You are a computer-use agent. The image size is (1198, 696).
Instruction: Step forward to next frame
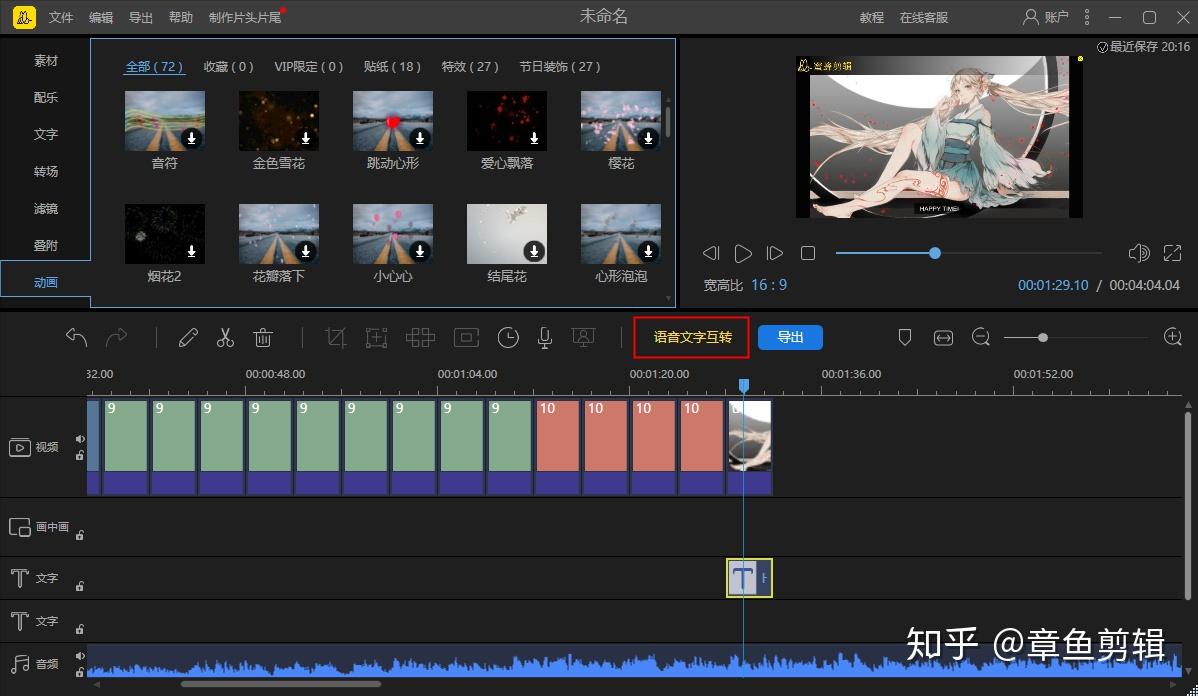click(x=775, y=253)
